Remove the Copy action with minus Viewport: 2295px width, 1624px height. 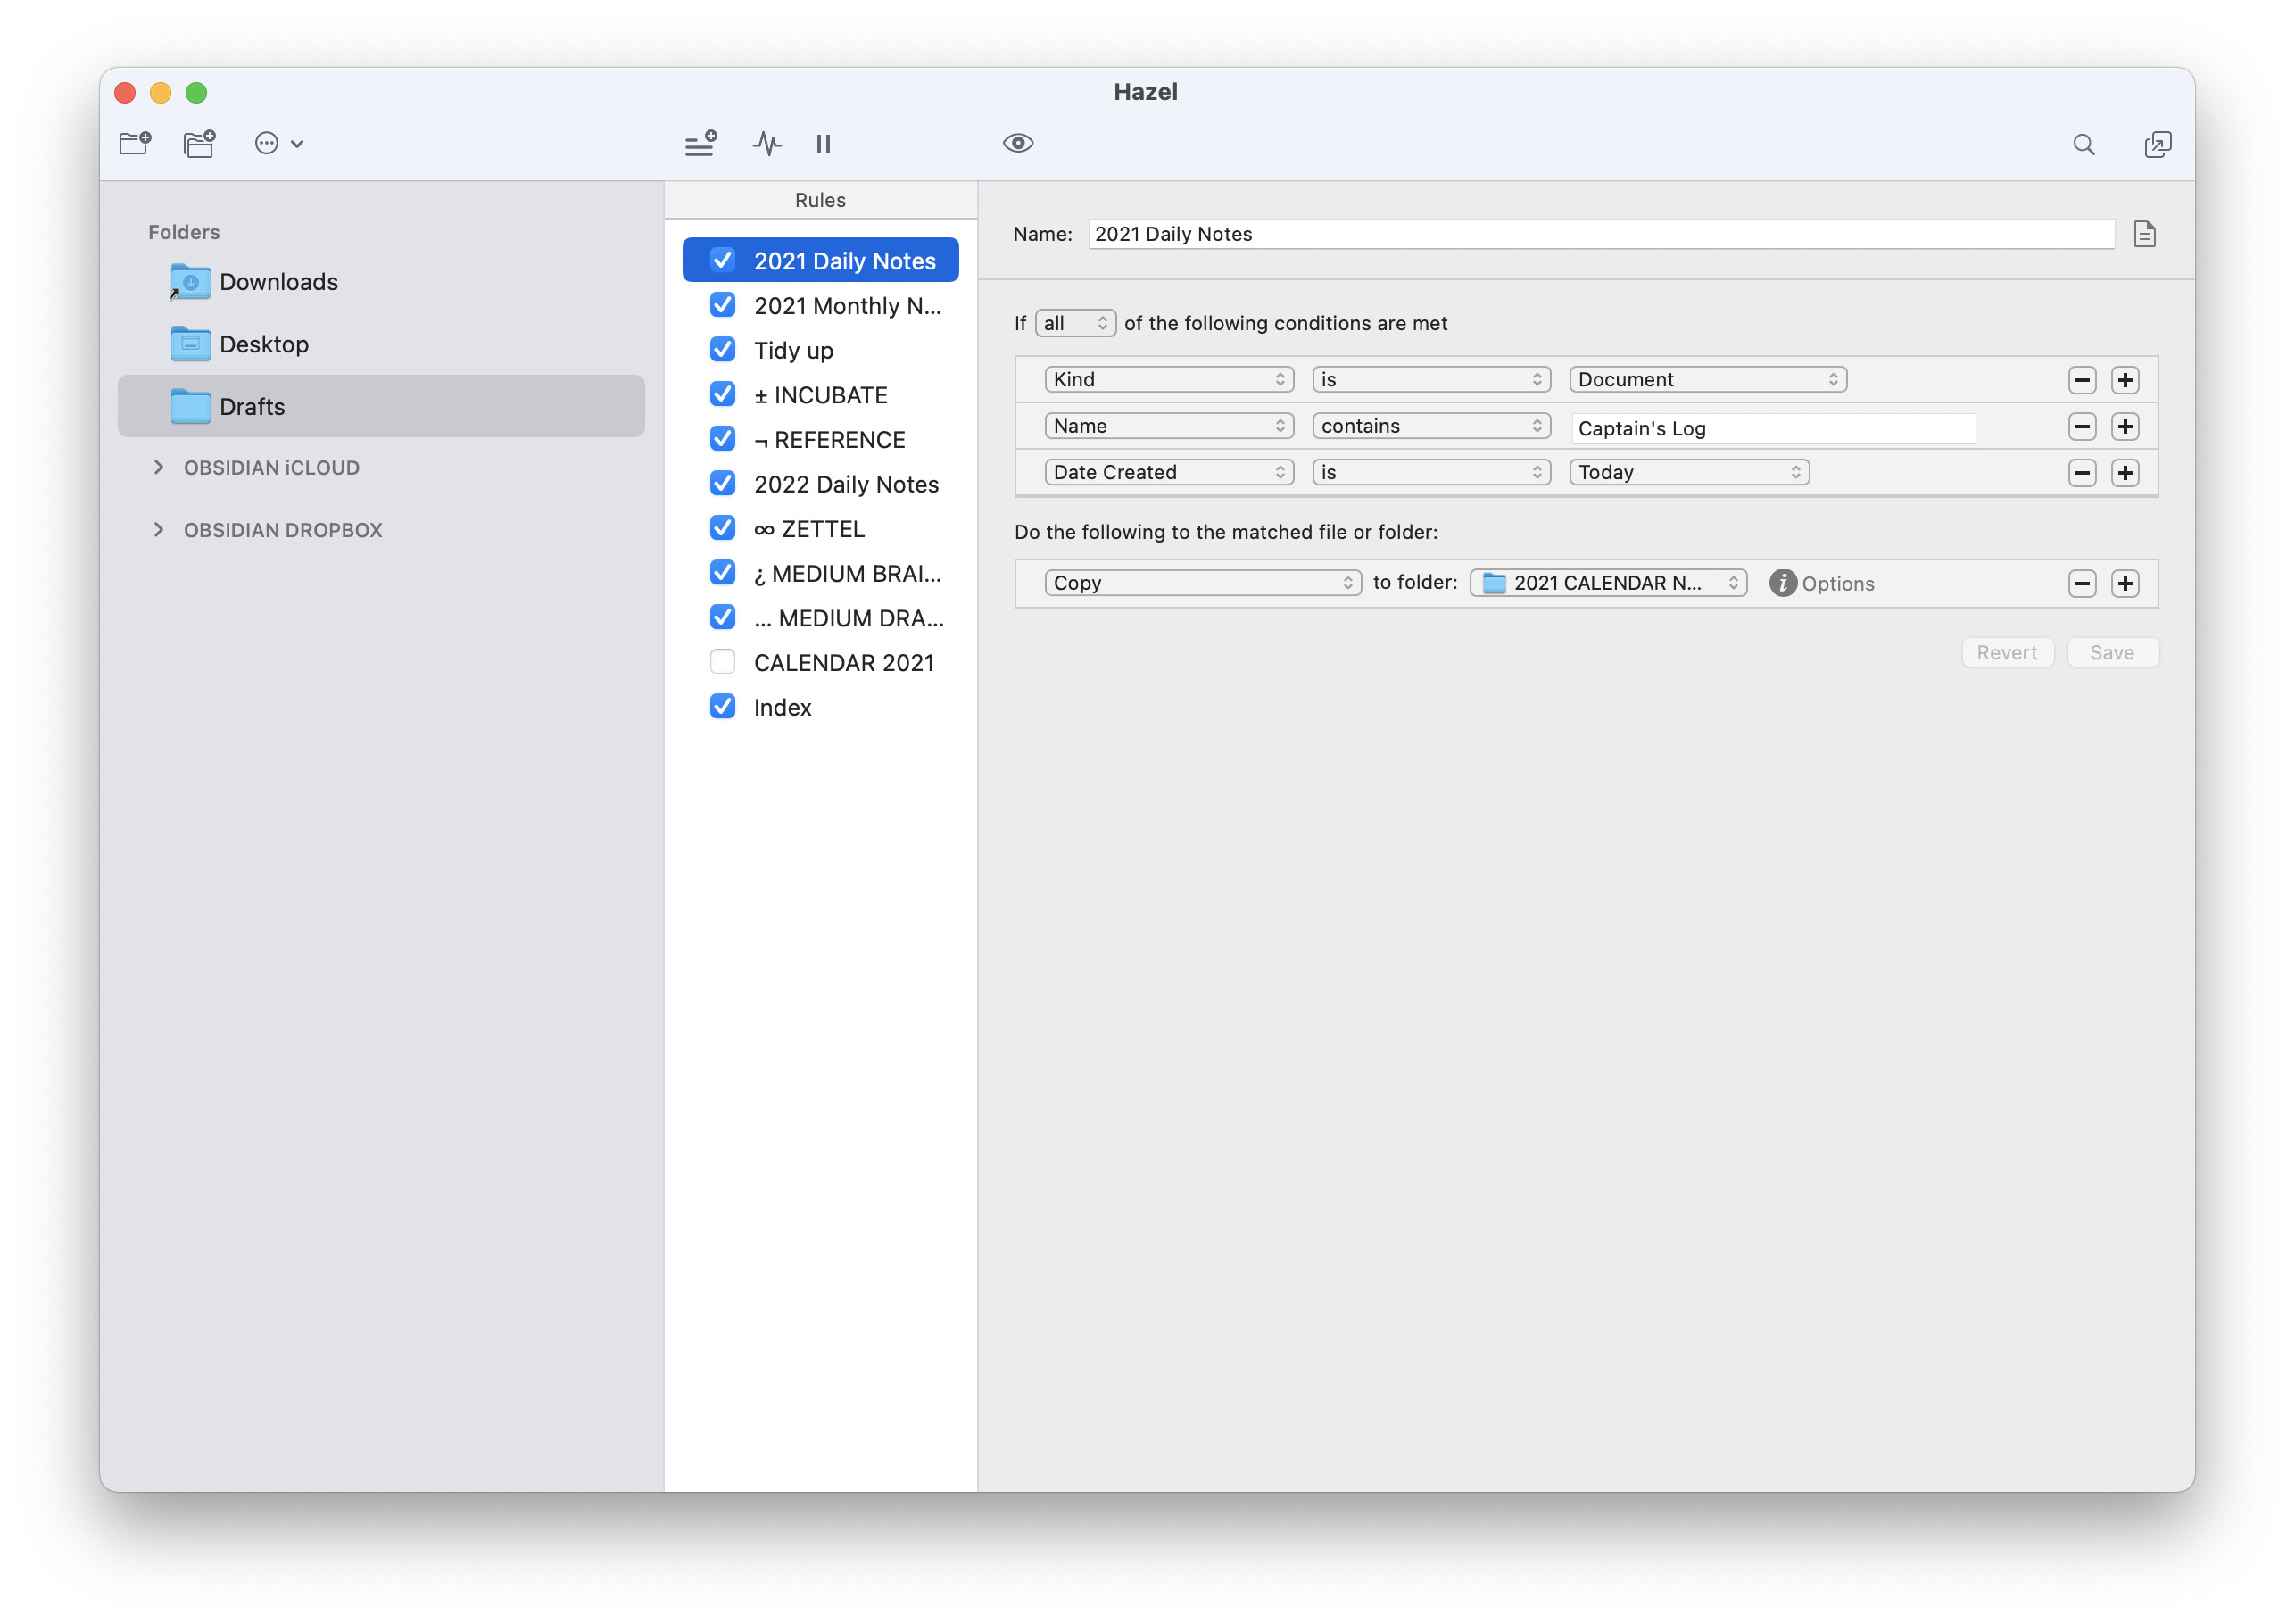(2082, 583)
